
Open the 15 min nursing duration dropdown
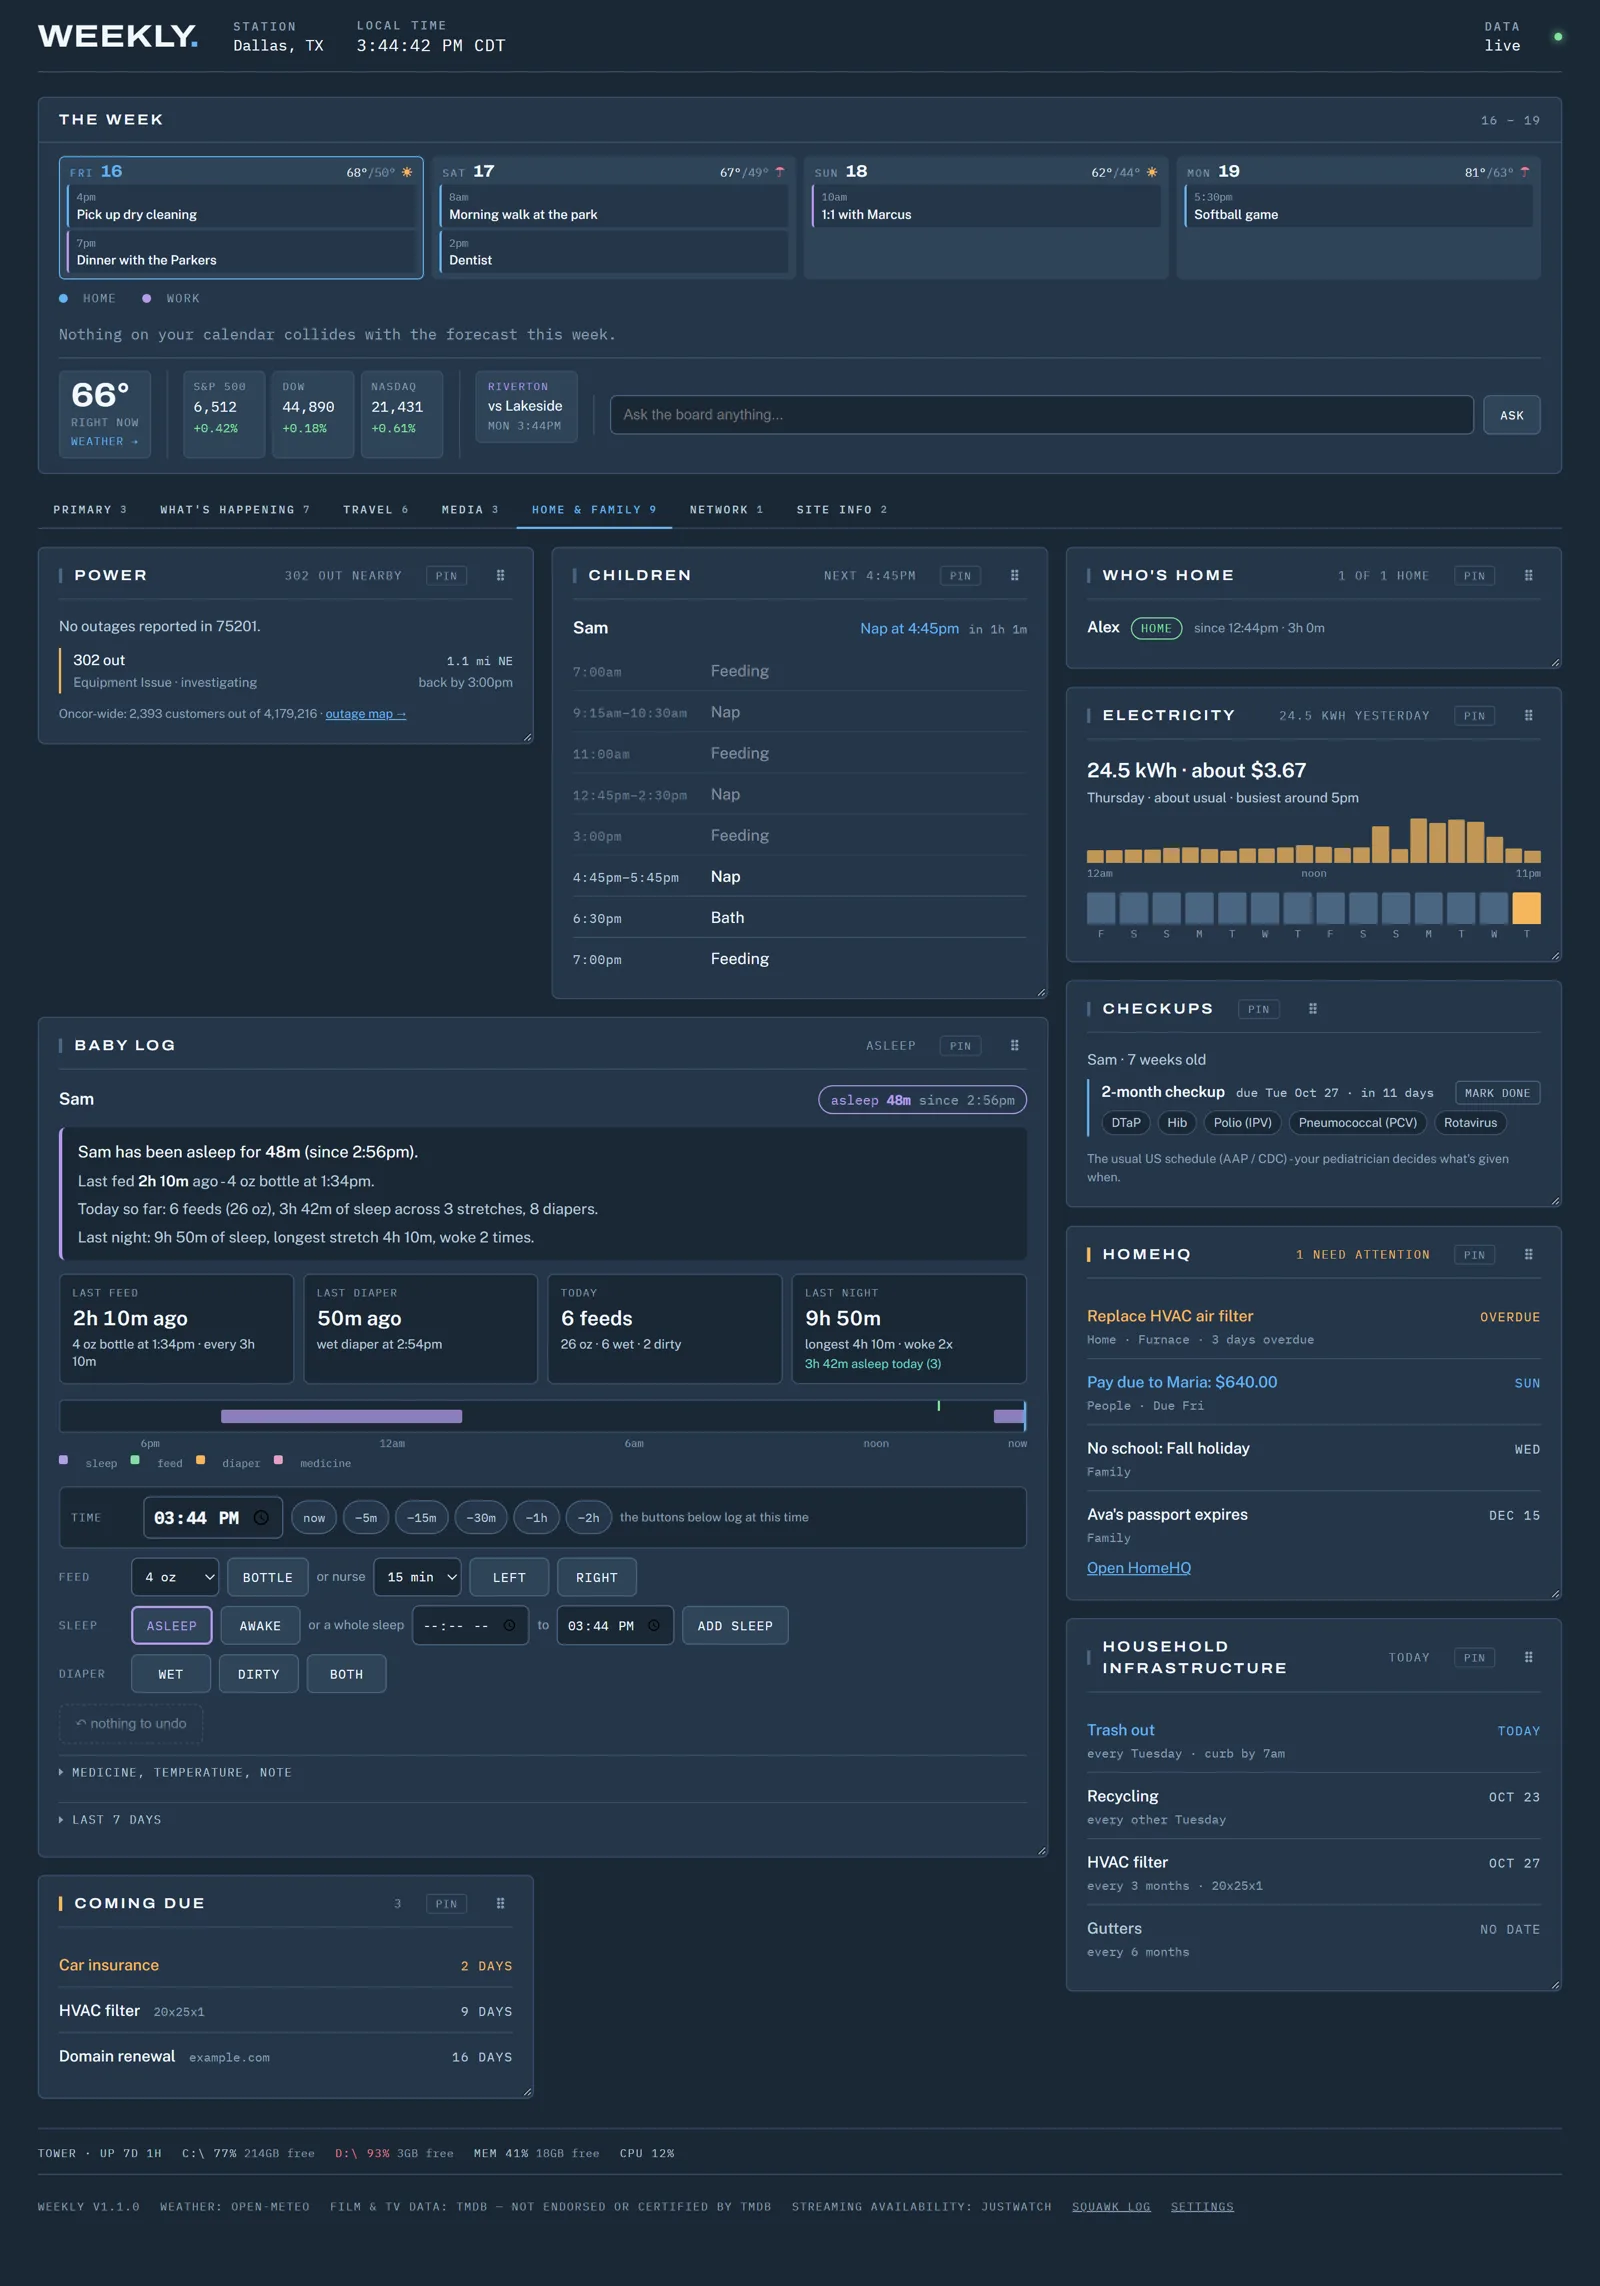click(x=417, y=1577)
